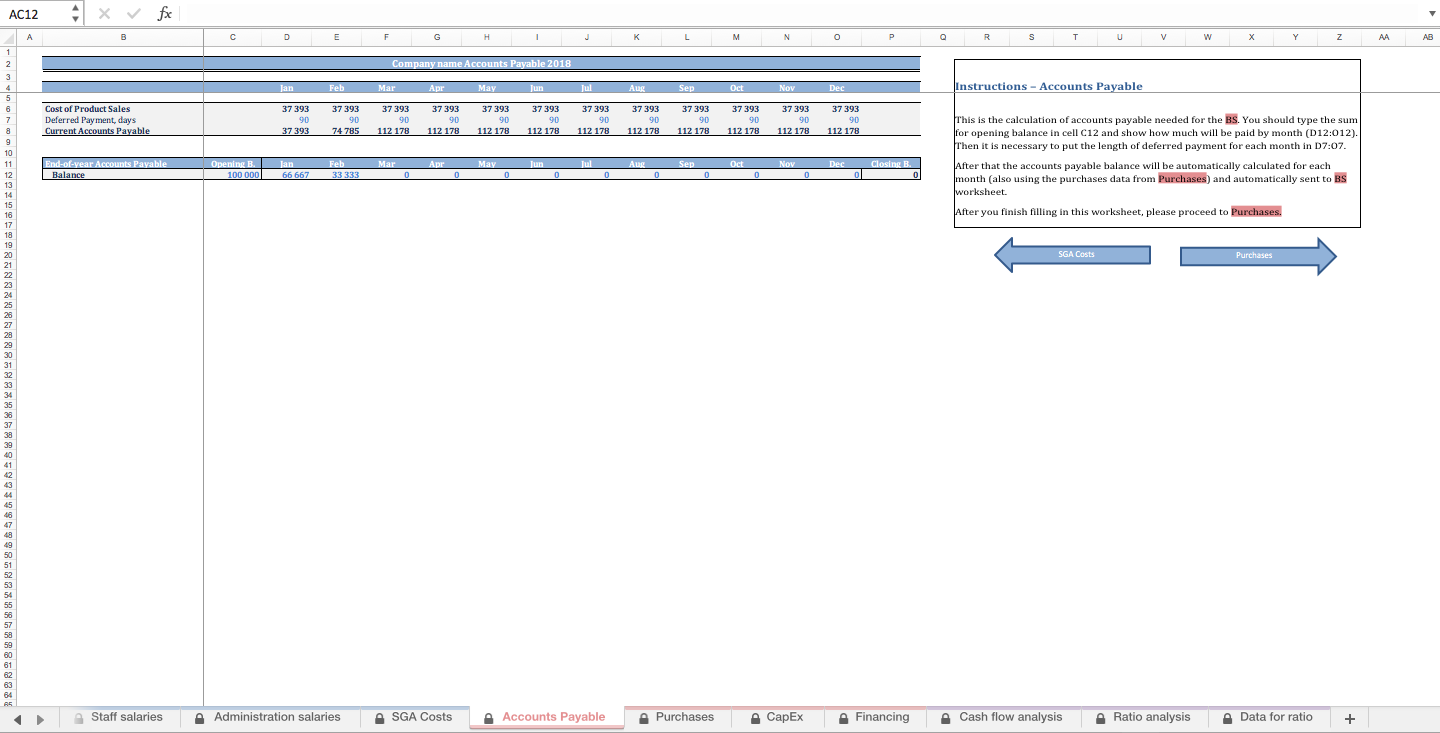Image resolution: width=1440 pixels, height=733 pixels.
Task: Select the Dec Cost of Product Sales cell
Action: coord(839,109)
